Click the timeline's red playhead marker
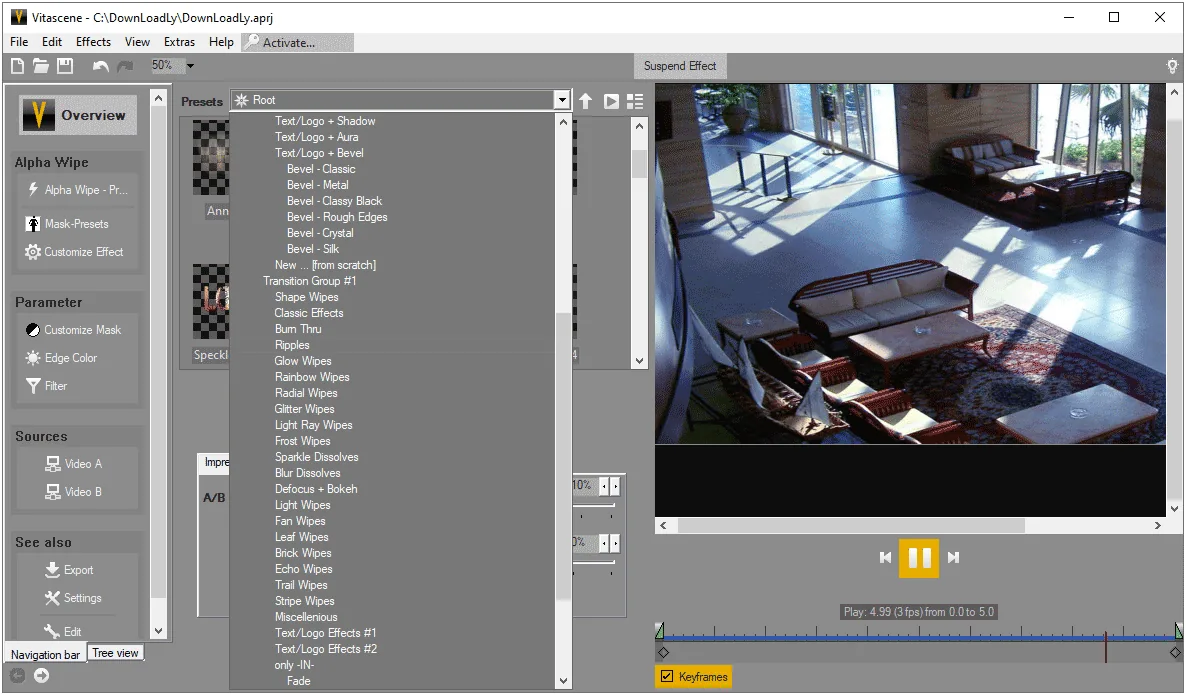This screenshot has width=1186, height=695. (1106, 647)
